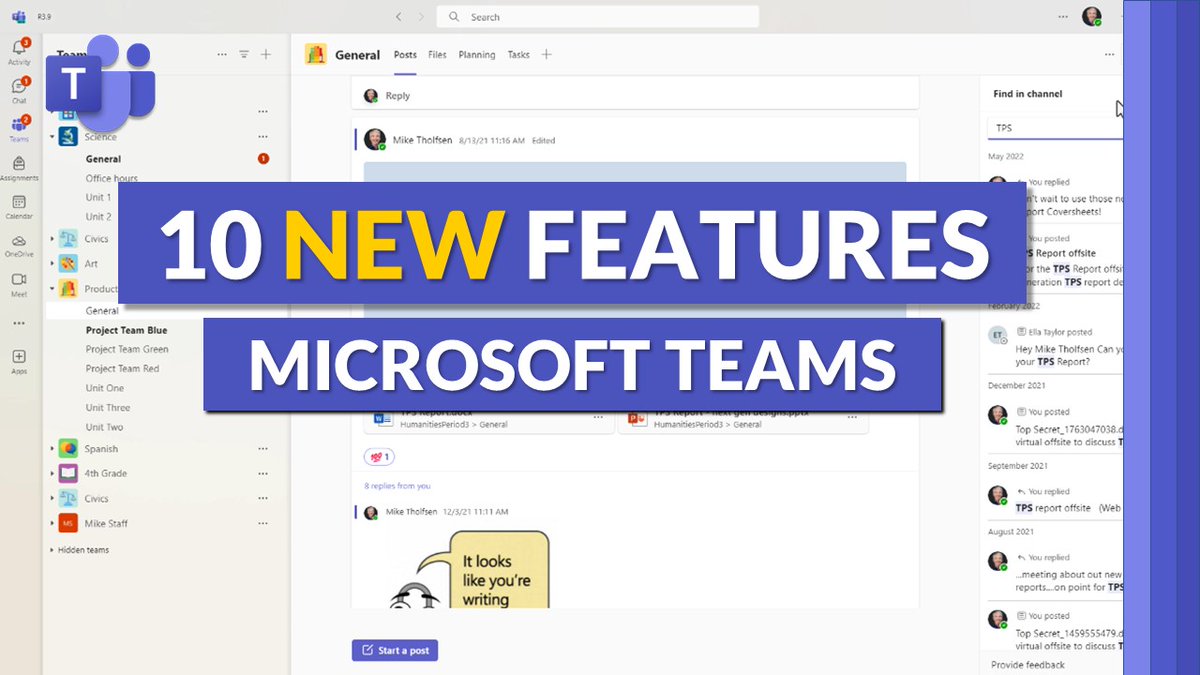Open the Activity feed in left rail
Image resolution: width=1200 pixels, height=675 pixels.
(x=19, y=52)
